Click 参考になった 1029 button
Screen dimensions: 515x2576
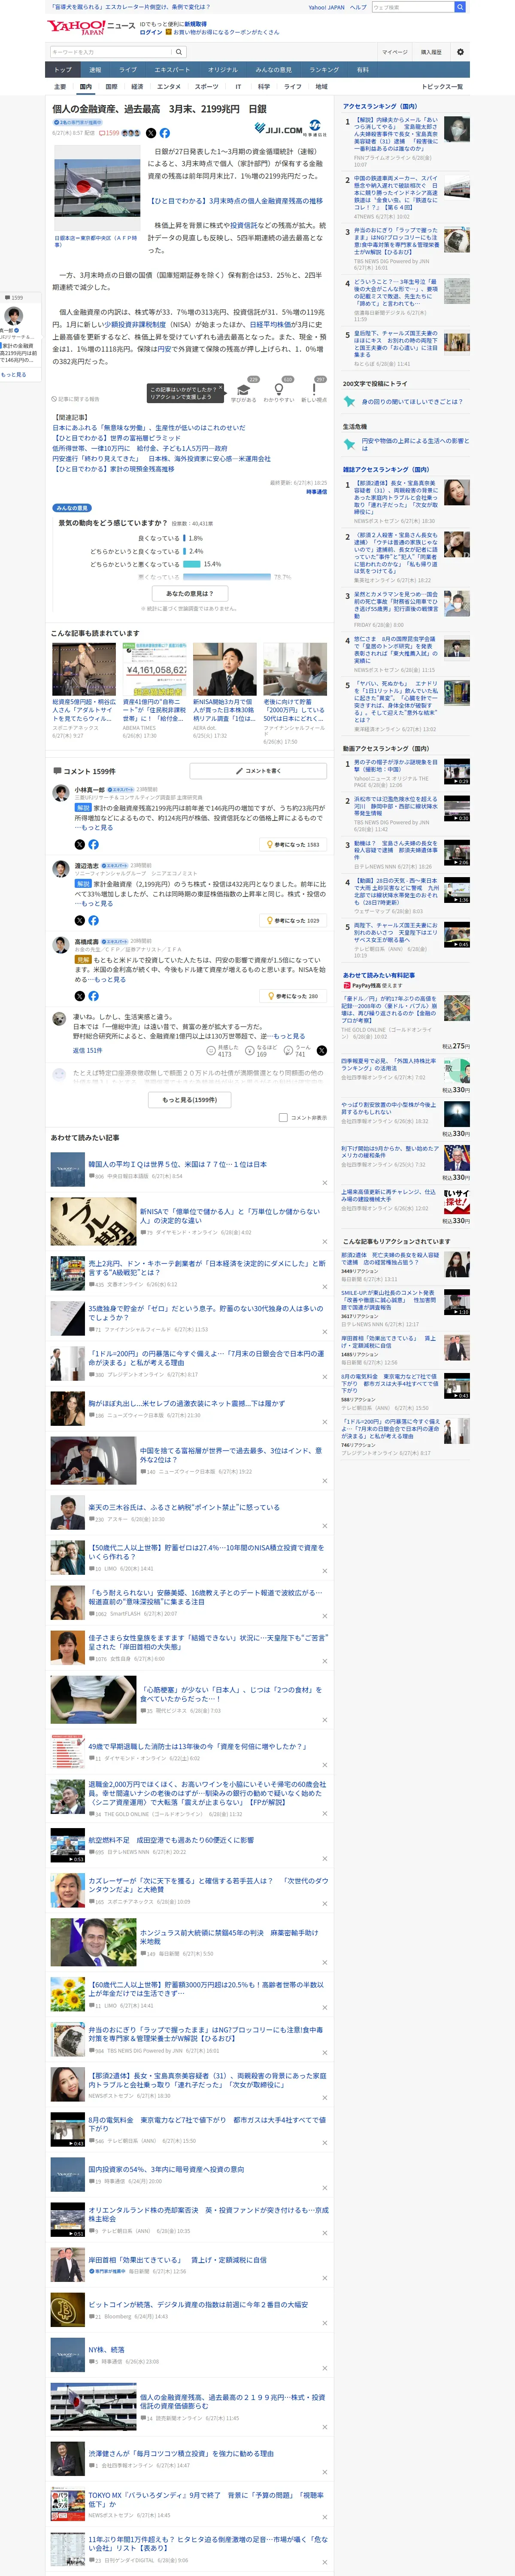293,920
